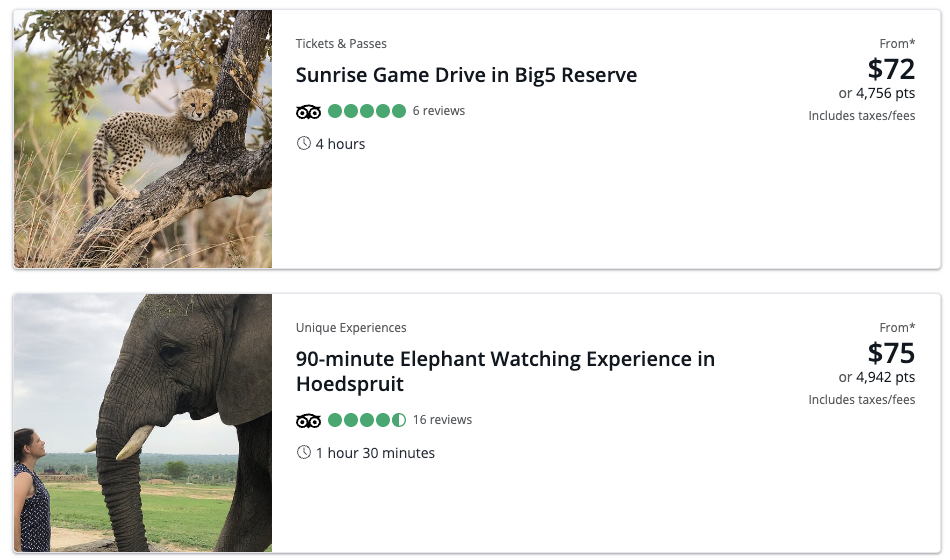Viewport: 950px width, 560px height.
Task: Open the elephant photo thumbnail
Action: coord(143,423)
